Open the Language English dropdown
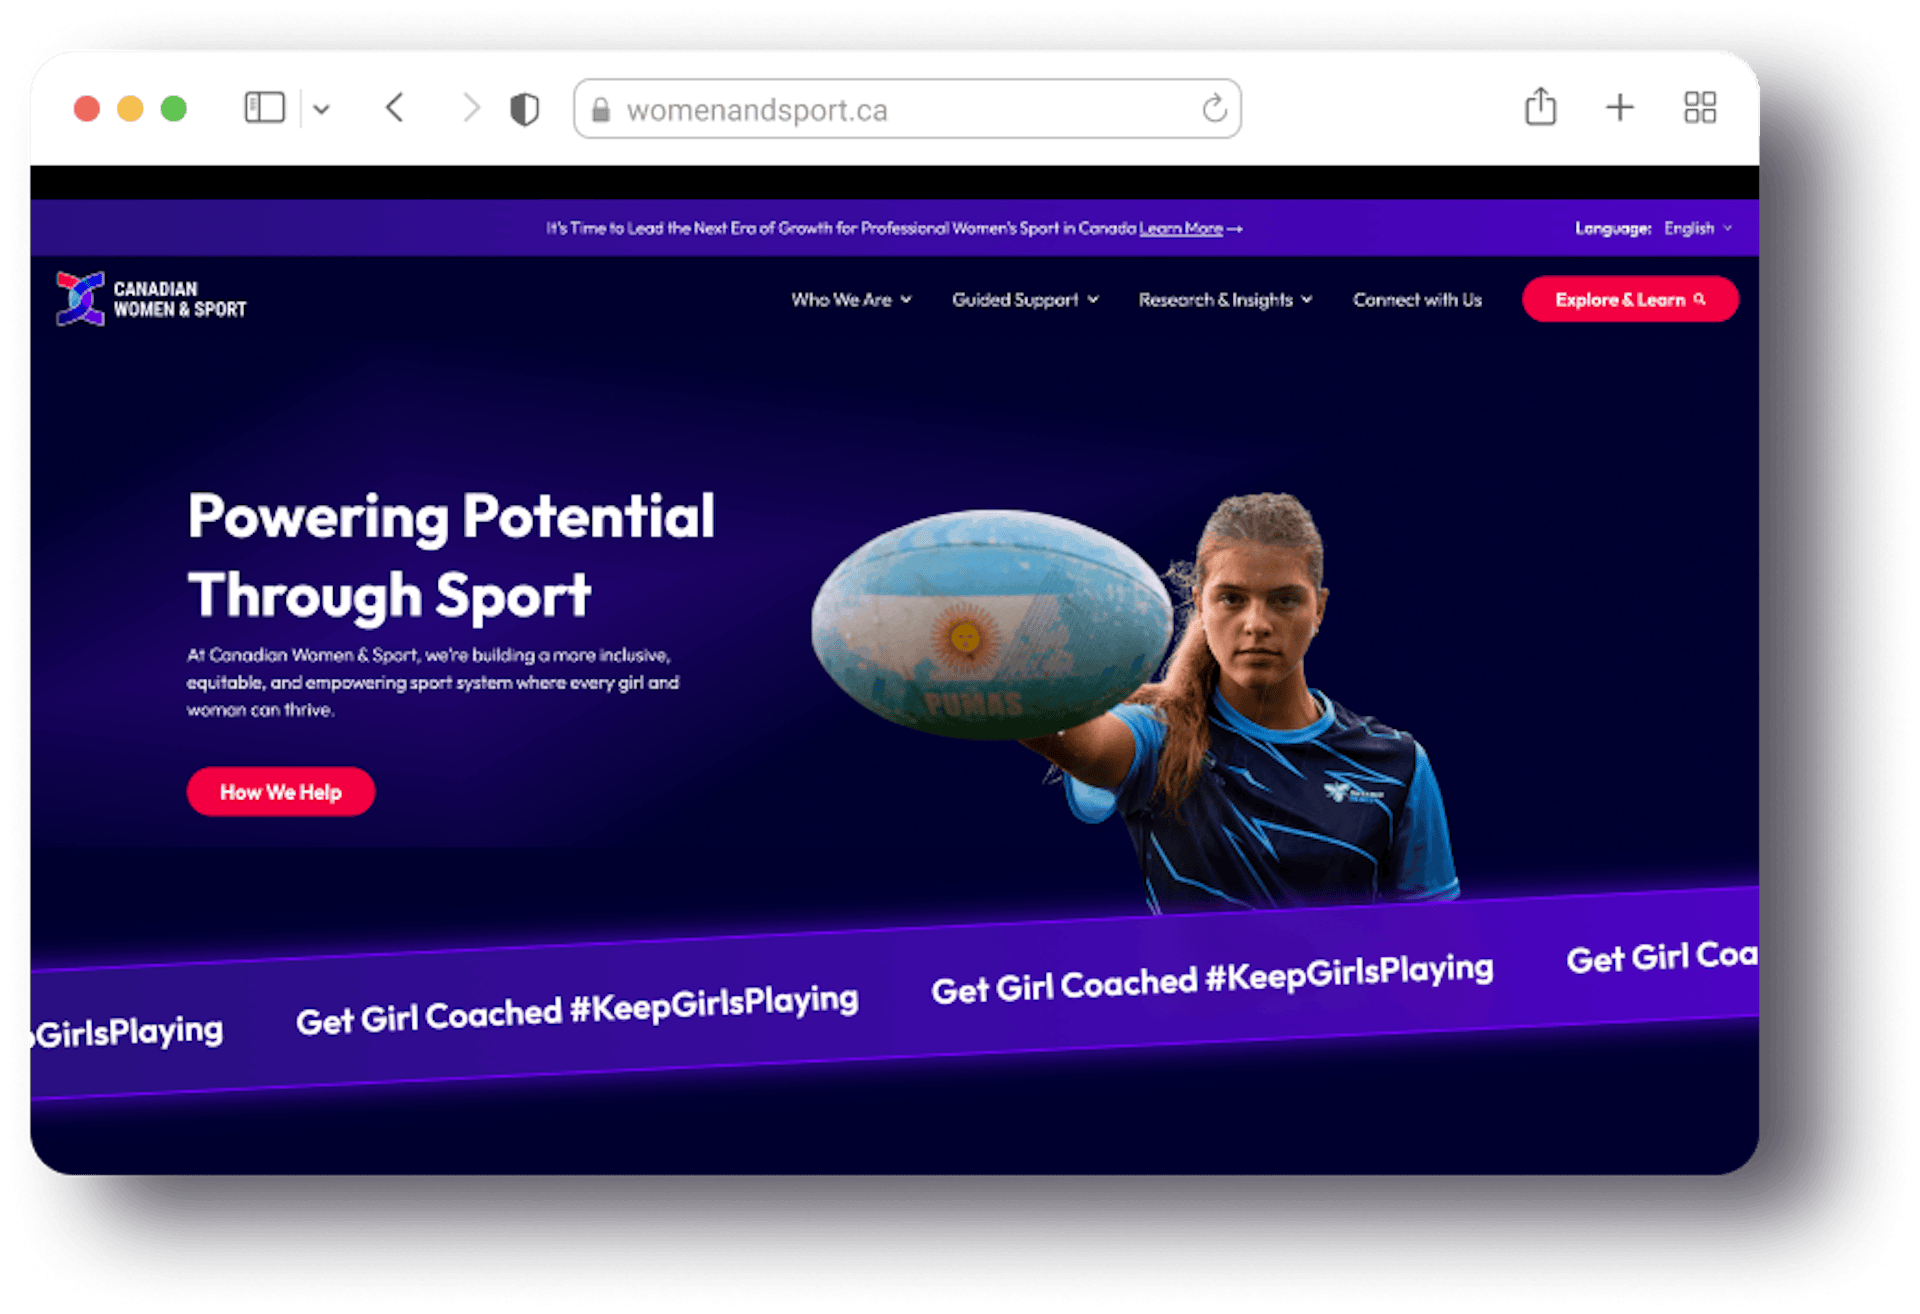Screen dimensions: 1920x1314 pos(1697,228)
